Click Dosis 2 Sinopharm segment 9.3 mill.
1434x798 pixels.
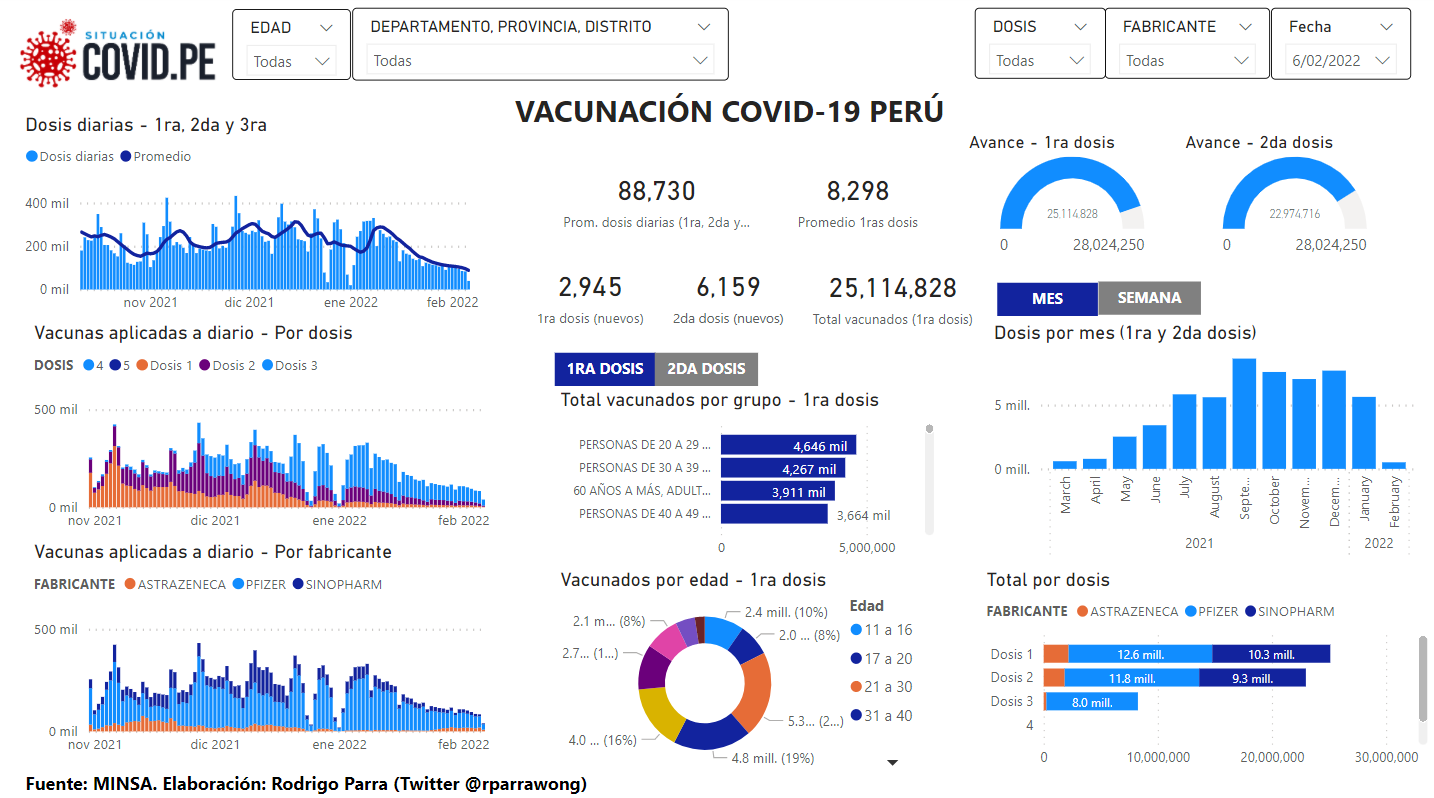[x=1252, y=678]
